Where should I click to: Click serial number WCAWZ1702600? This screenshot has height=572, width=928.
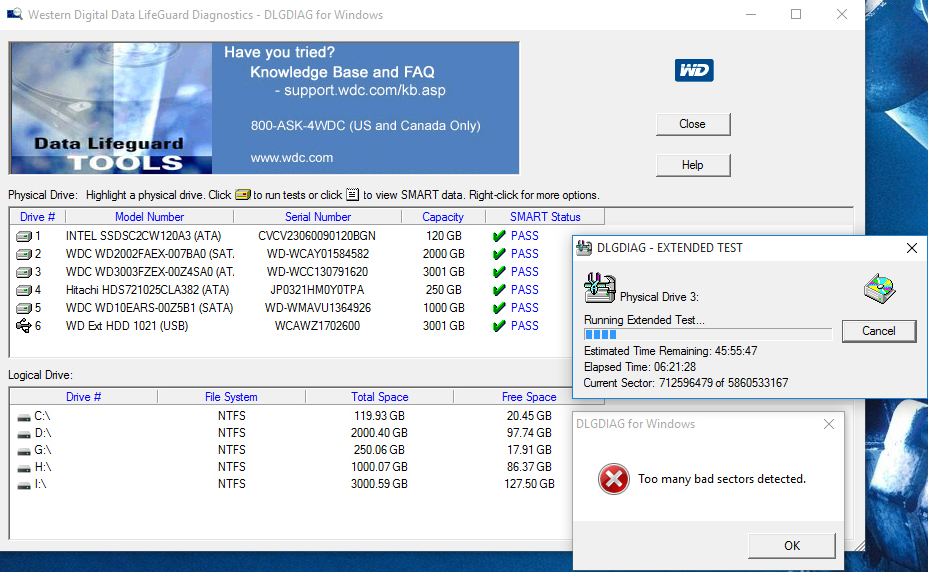[x=317, y=326]
